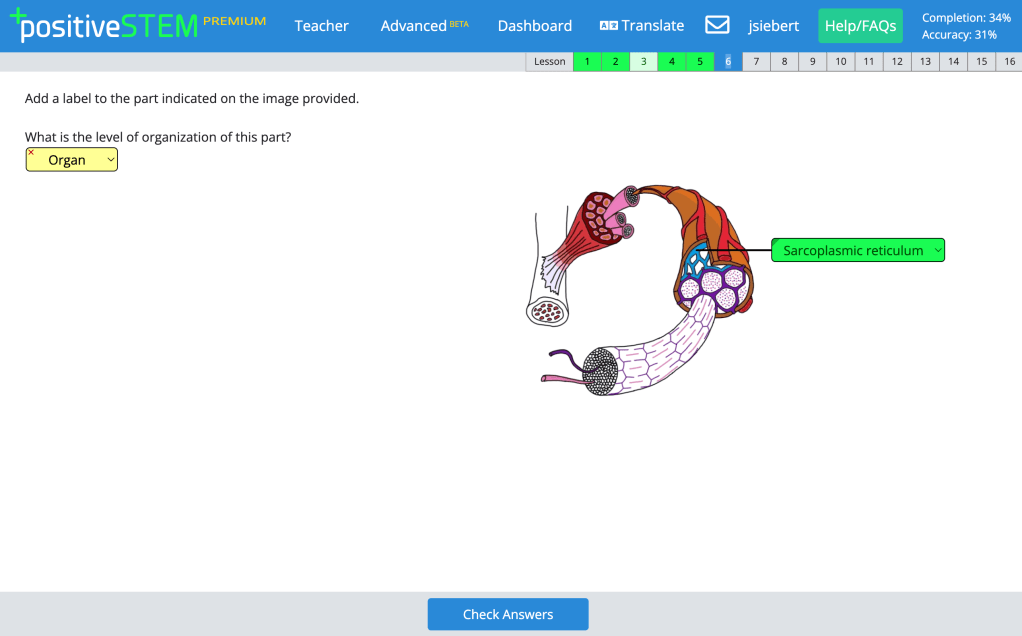Select lesson question 7
The height and width of the screenshot is (636, 1022).
click(x=756, y=62)
